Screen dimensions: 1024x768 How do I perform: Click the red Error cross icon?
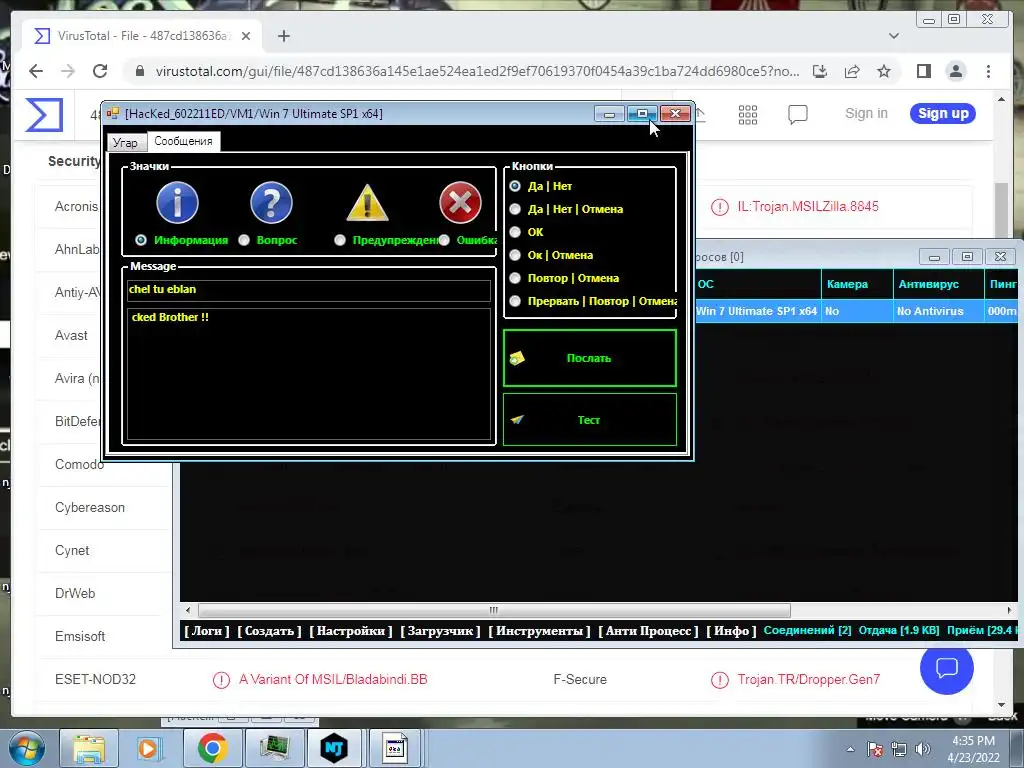tap(460, 202)
